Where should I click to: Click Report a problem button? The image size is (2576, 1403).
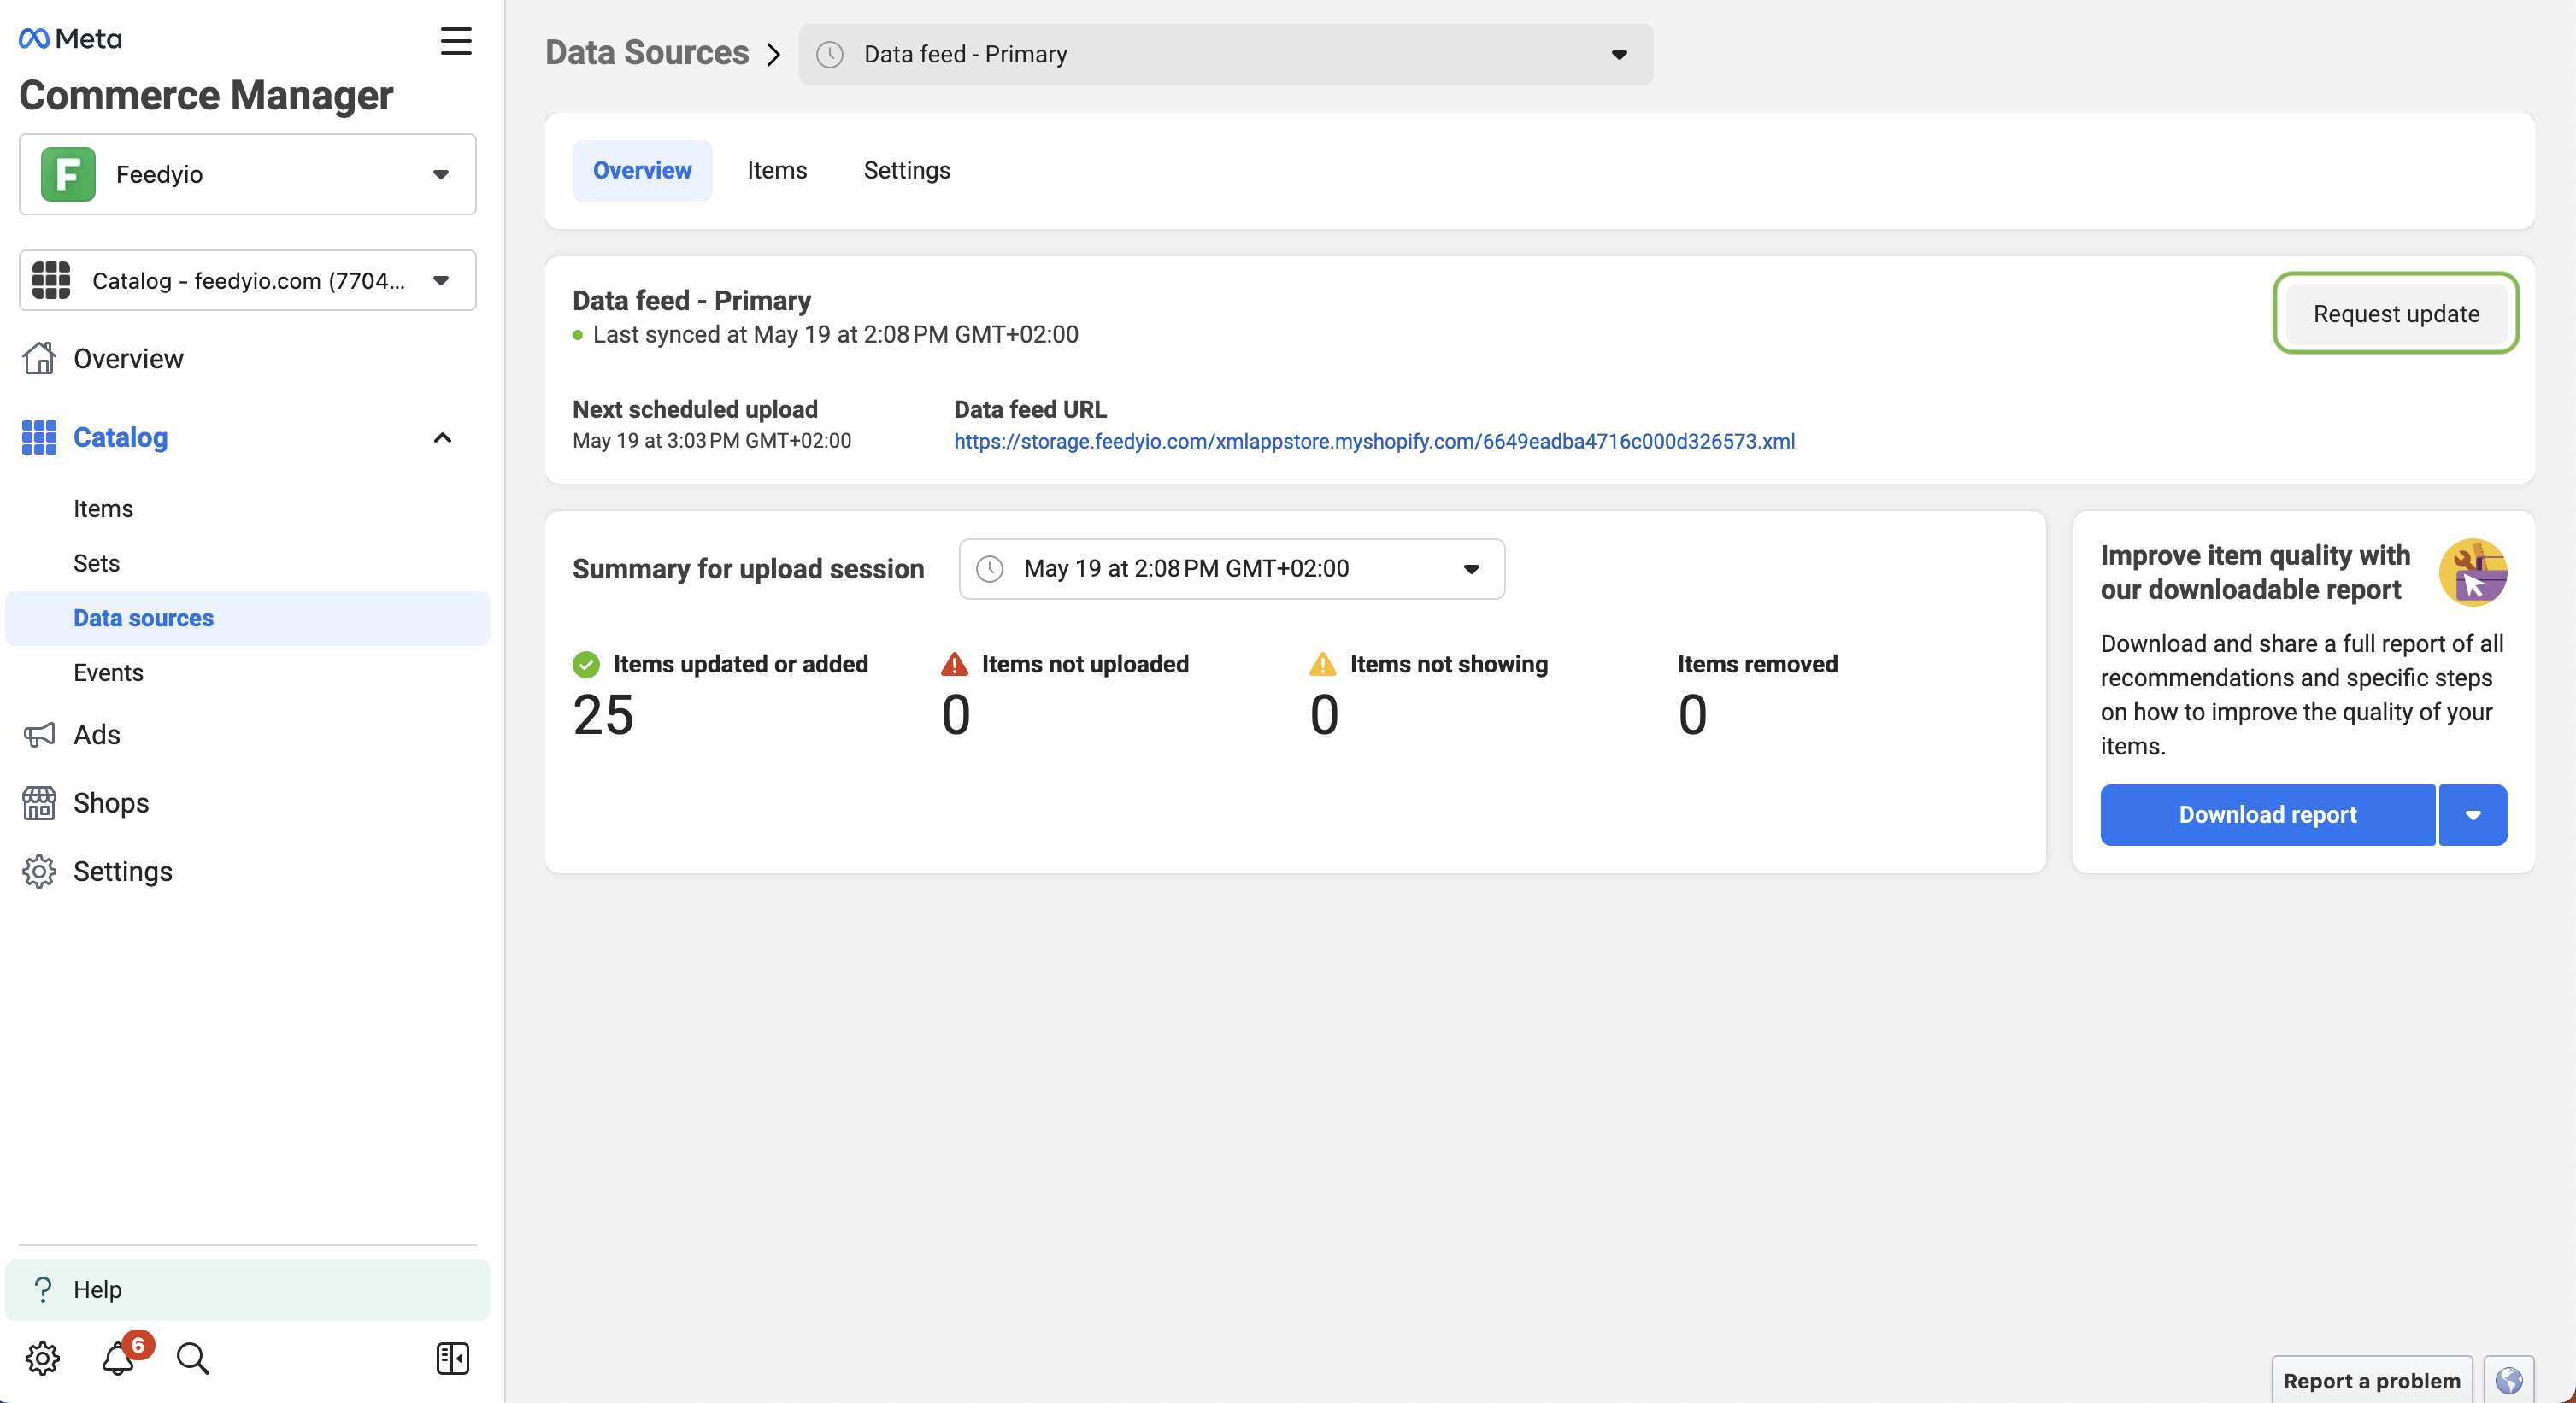pos(2371,1380)
